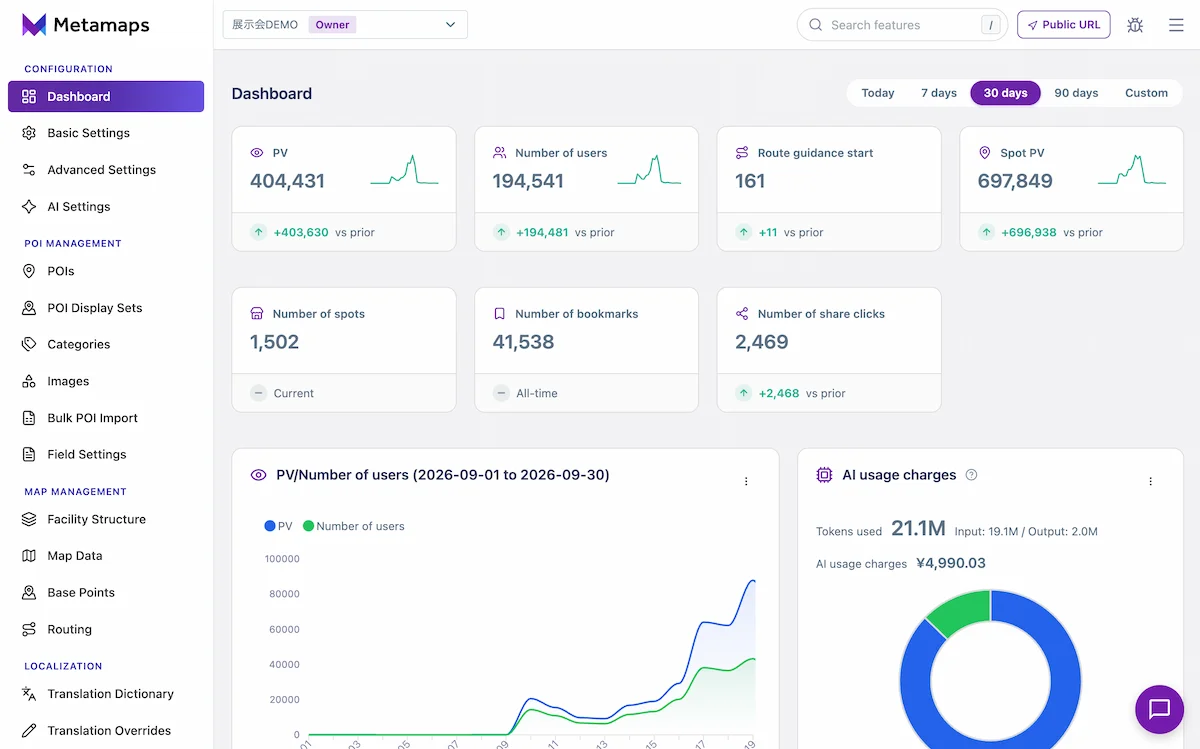Open AI usage charges options menu

coord(1150,482)
